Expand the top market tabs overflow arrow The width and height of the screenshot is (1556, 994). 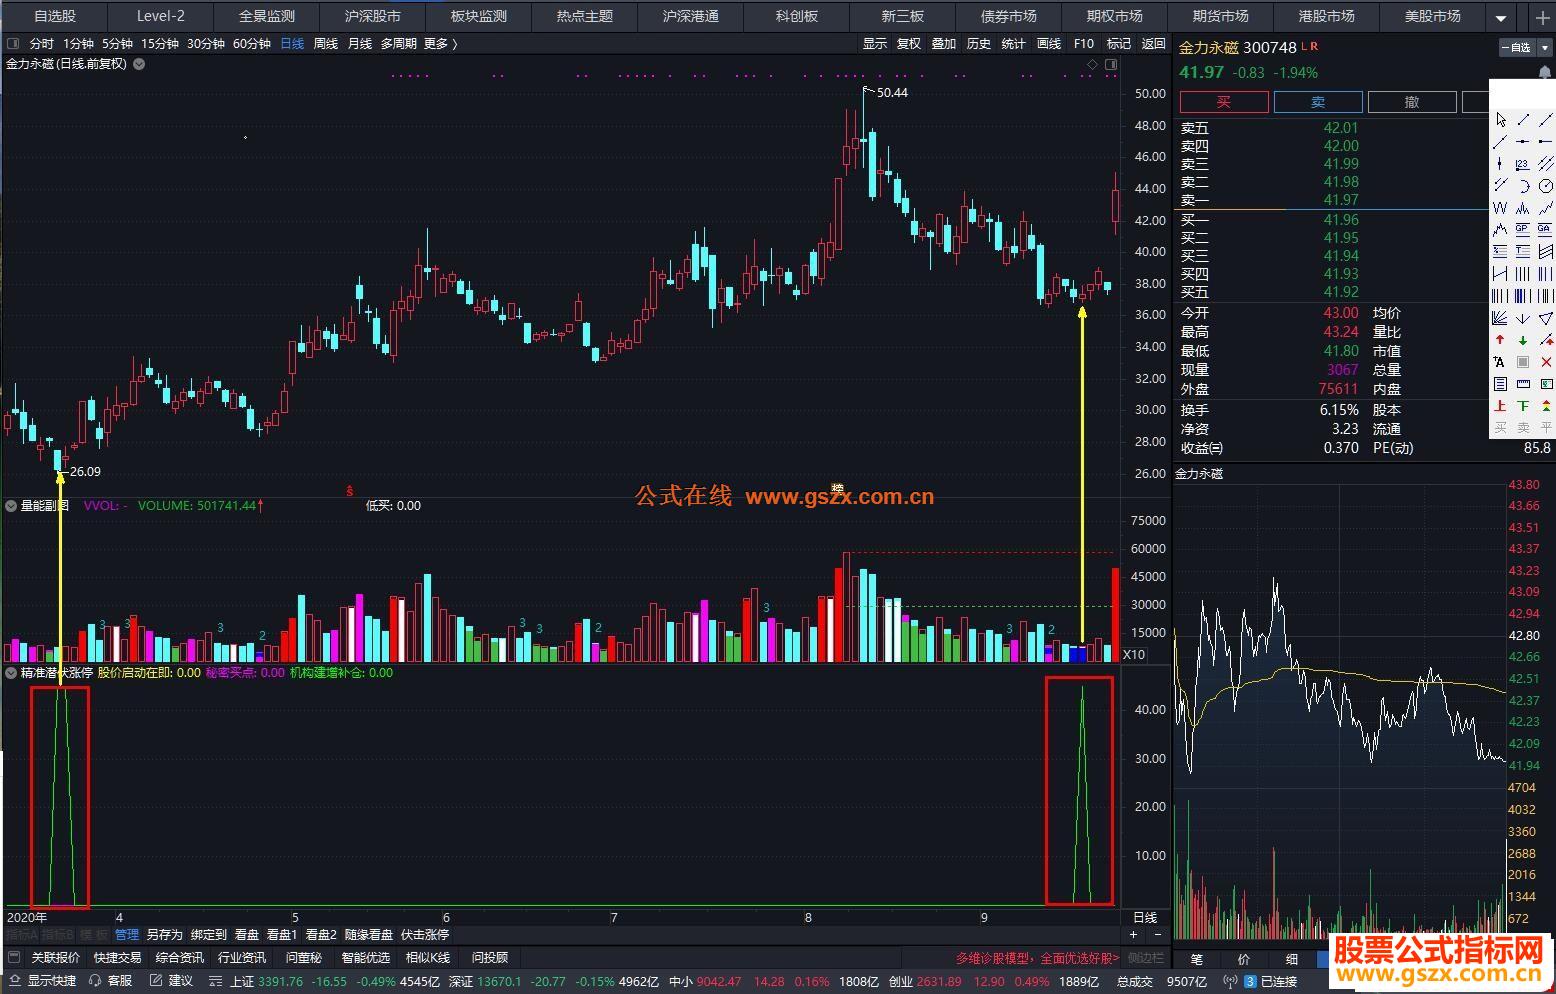(x=1501, y=18)
